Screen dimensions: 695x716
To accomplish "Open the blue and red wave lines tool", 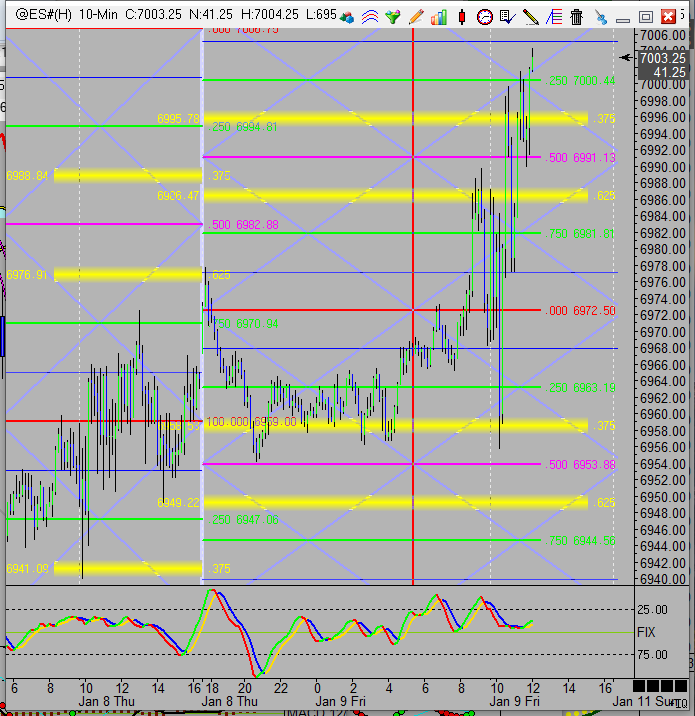I will 370,17.
